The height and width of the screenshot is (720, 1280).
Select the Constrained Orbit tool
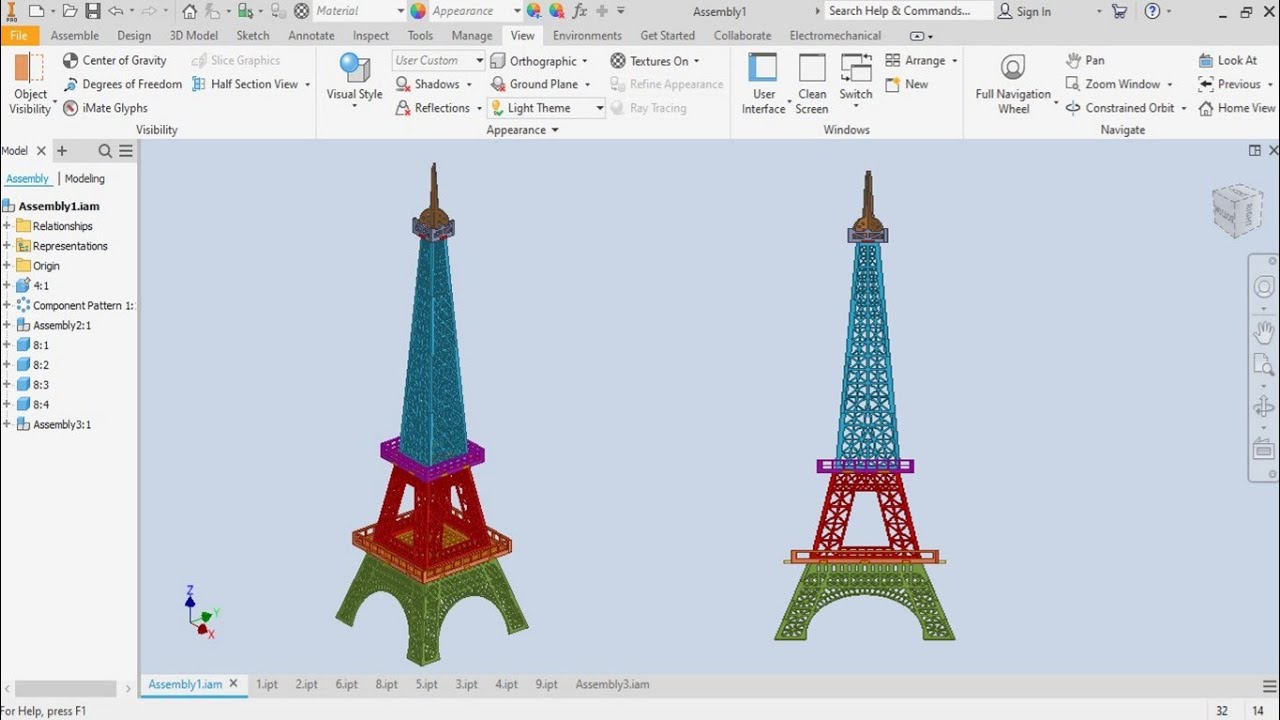[1120, 108]
